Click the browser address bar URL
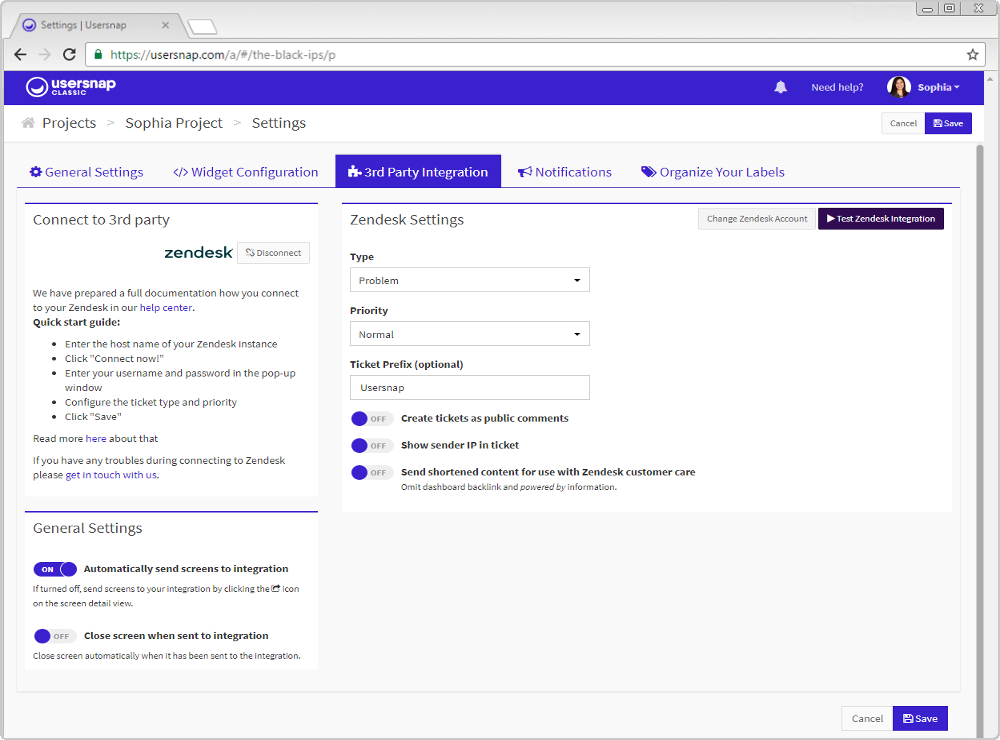Screen dimensions: 1000x740 click(223, 55)
